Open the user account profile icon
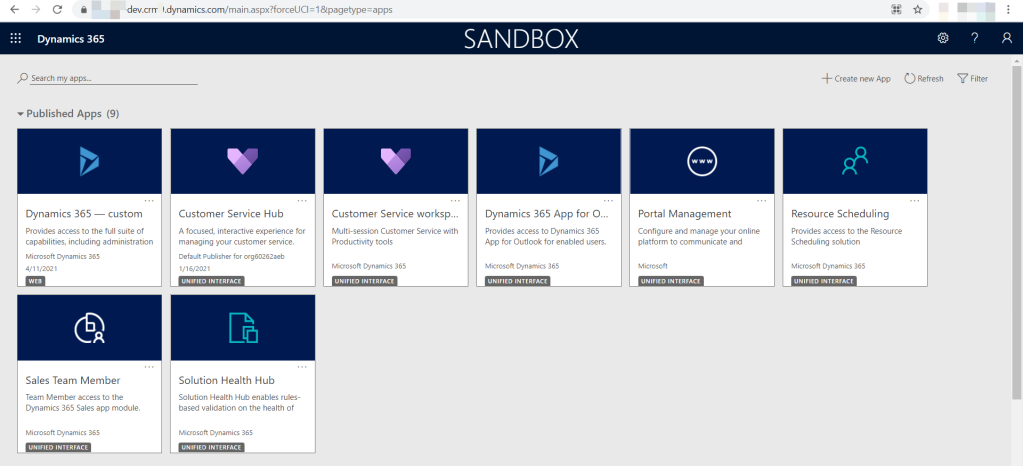Viewport: 1023px width, 466px height. pyautogui.click(x=1007, y=39)
